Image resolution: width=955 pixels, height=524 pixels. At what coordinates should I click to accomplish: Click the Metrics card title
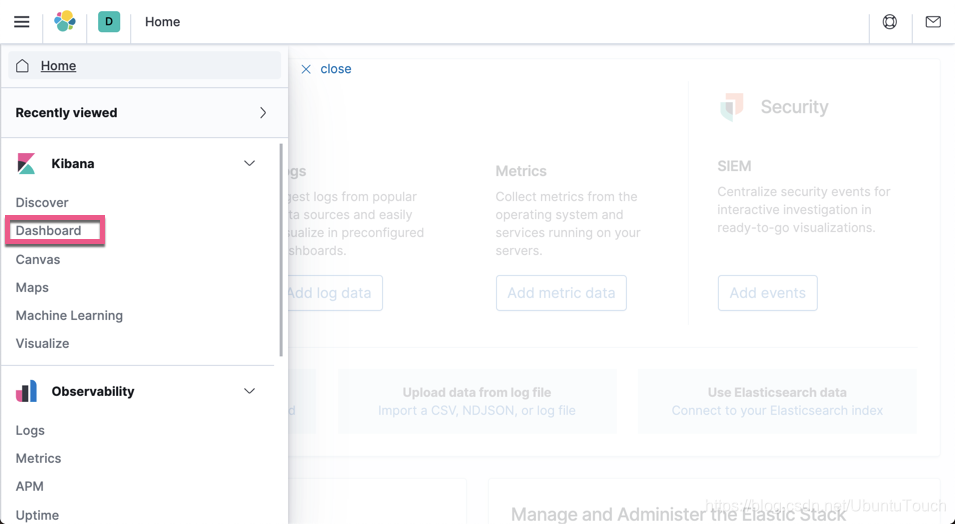tap(521, 171)
